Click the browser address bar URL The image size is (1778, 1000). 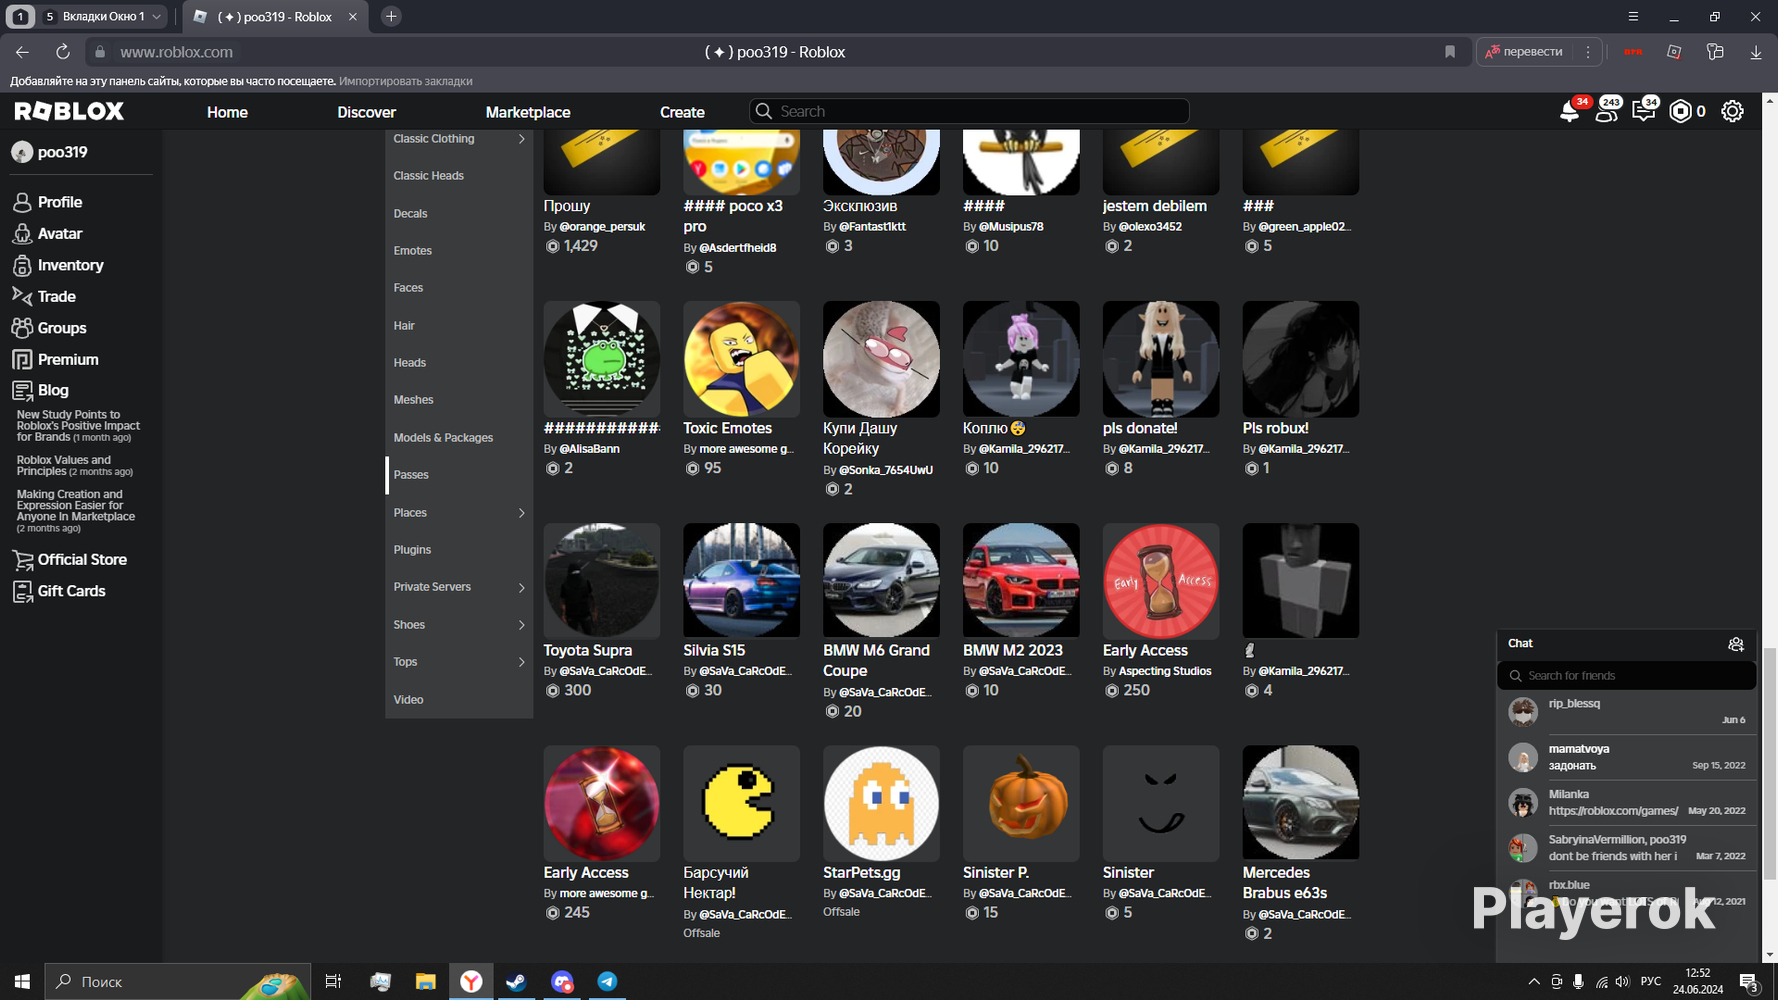[176, 52]
